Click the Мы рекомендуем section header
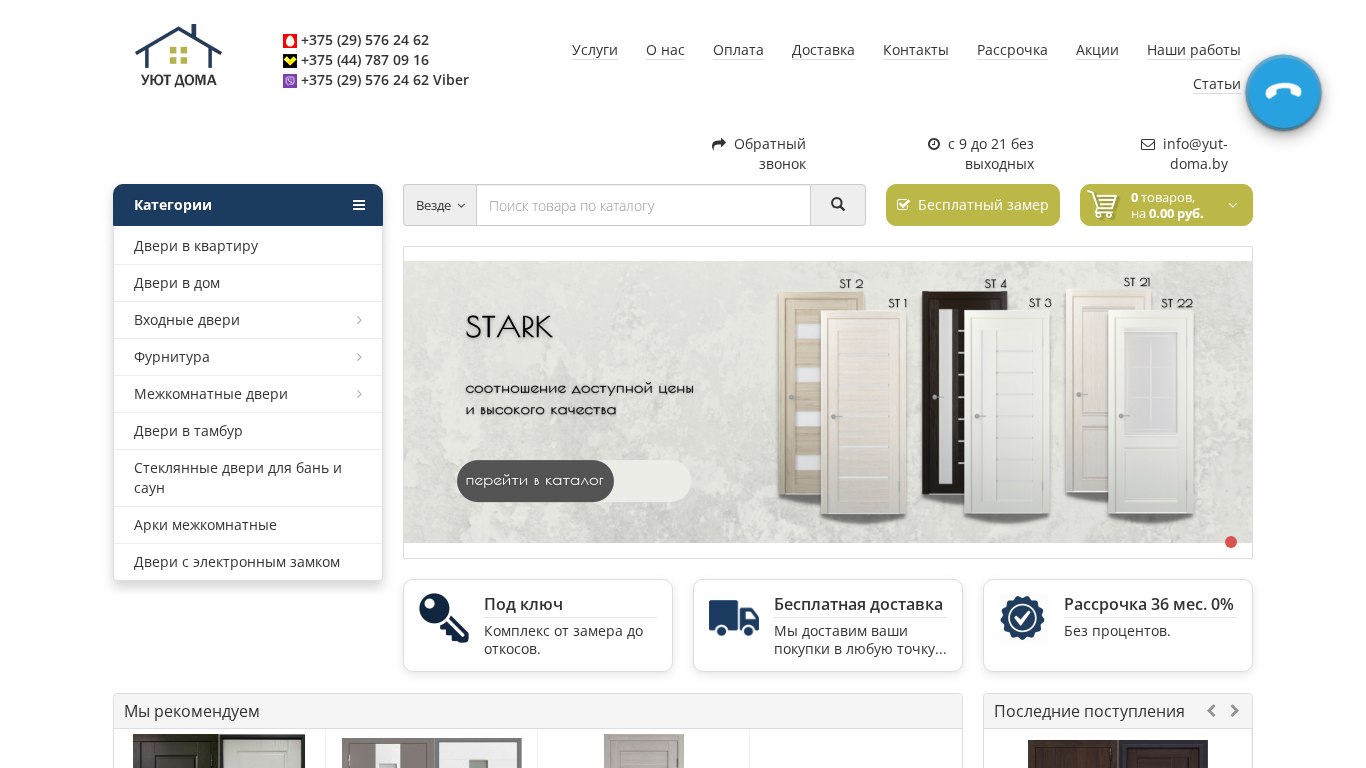The width and height of the screenshot is (1366, 768). point(538,711)
